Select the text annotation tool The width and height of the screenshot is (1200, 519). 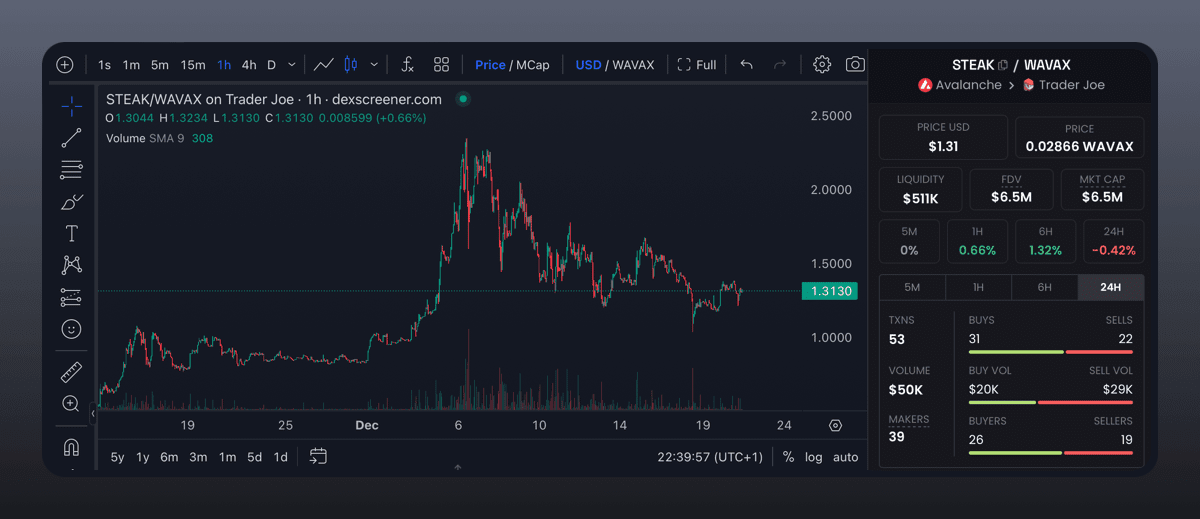(x=71, y=234)
